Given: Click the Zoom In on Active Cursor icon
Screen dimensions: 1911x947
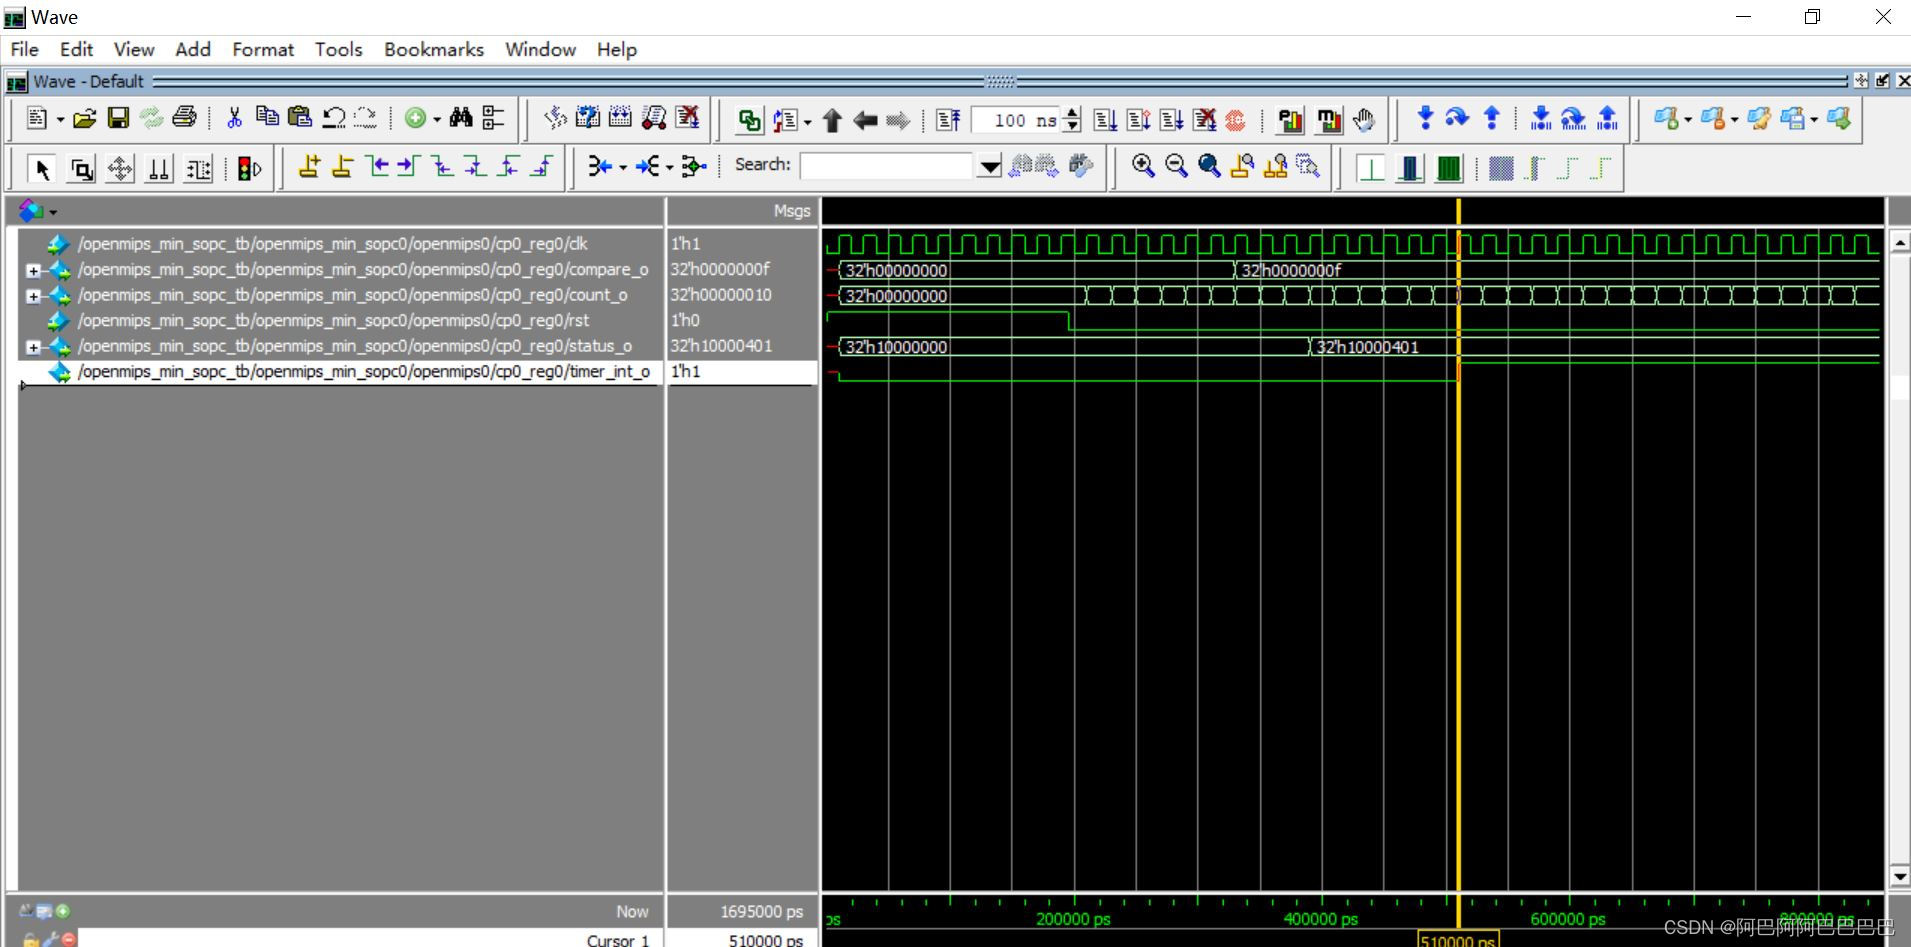Looking at the screenshot, I should 1242,166.
